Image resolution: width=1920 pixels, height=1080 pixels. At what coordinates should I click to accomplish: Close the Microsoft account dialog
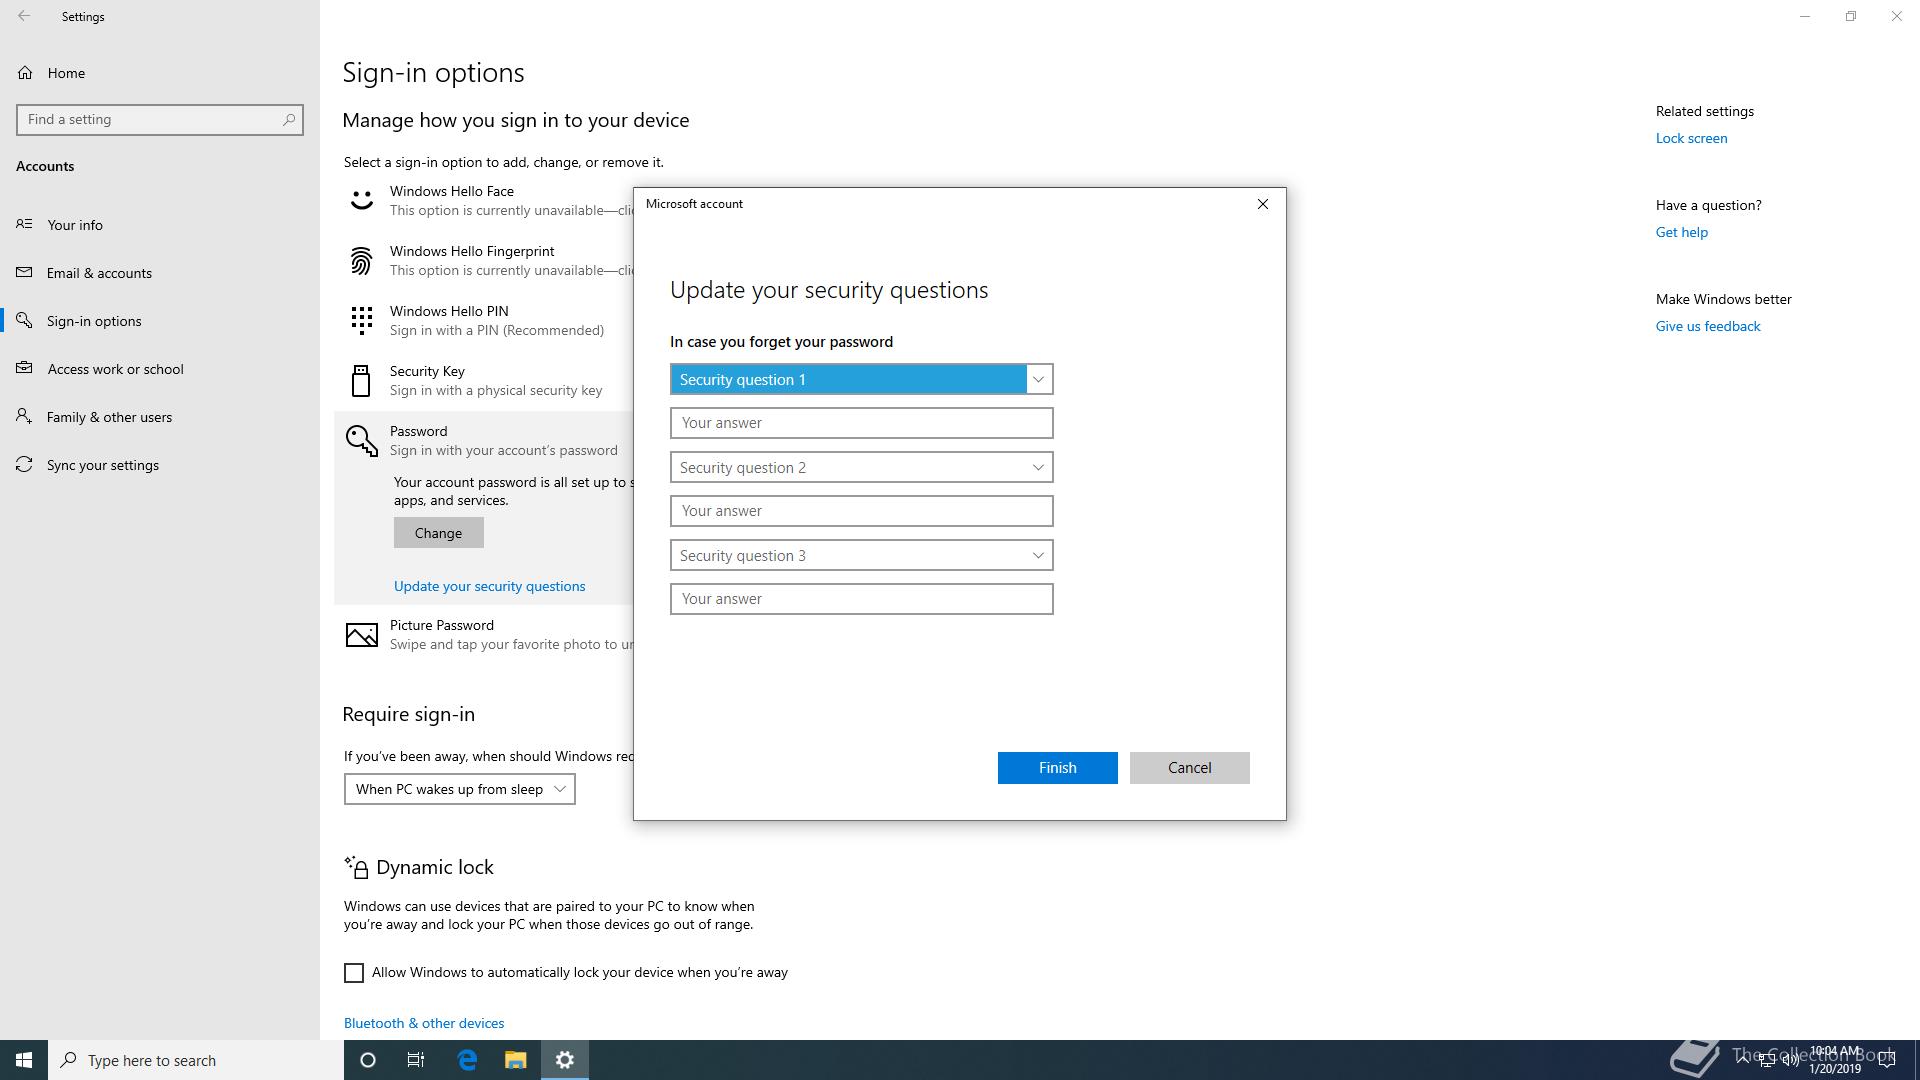click(x=1263, y=204)
